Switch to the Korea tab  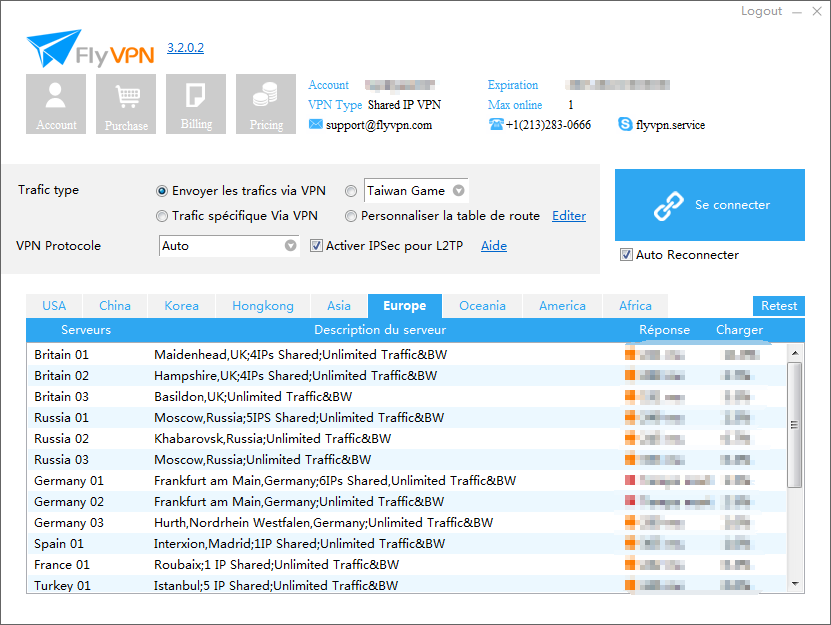[181, 306]
